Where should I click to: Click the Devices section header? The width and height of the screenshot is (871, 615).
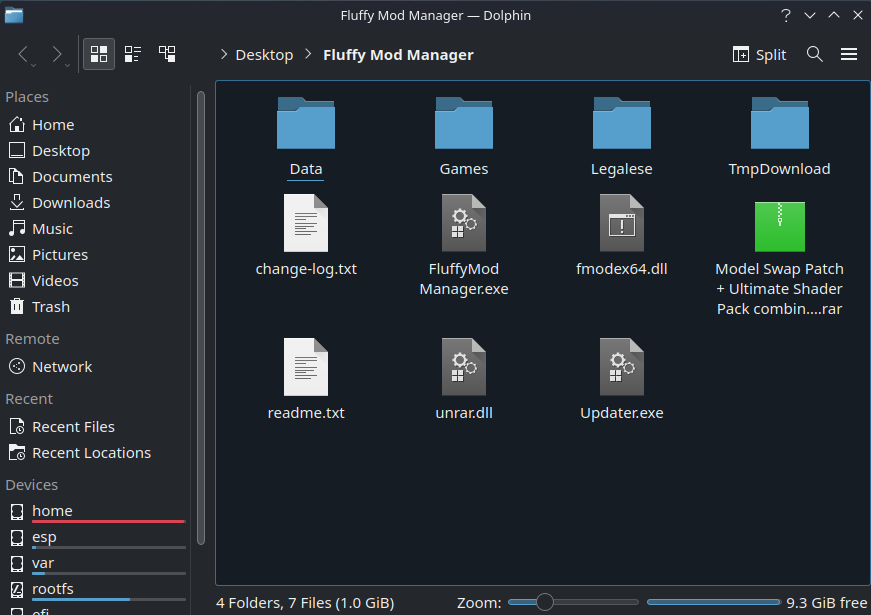[x=32, y=485]
